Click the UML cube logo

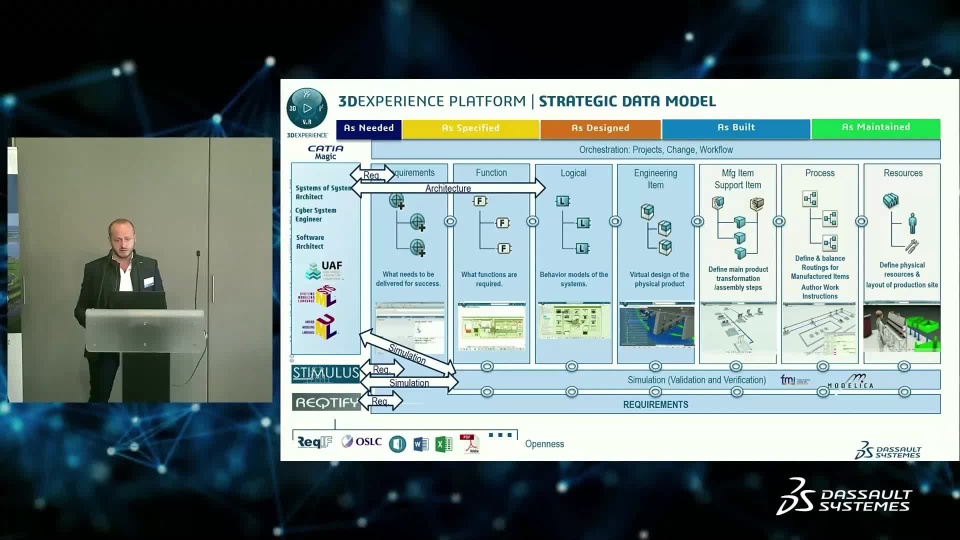point(319,327)
